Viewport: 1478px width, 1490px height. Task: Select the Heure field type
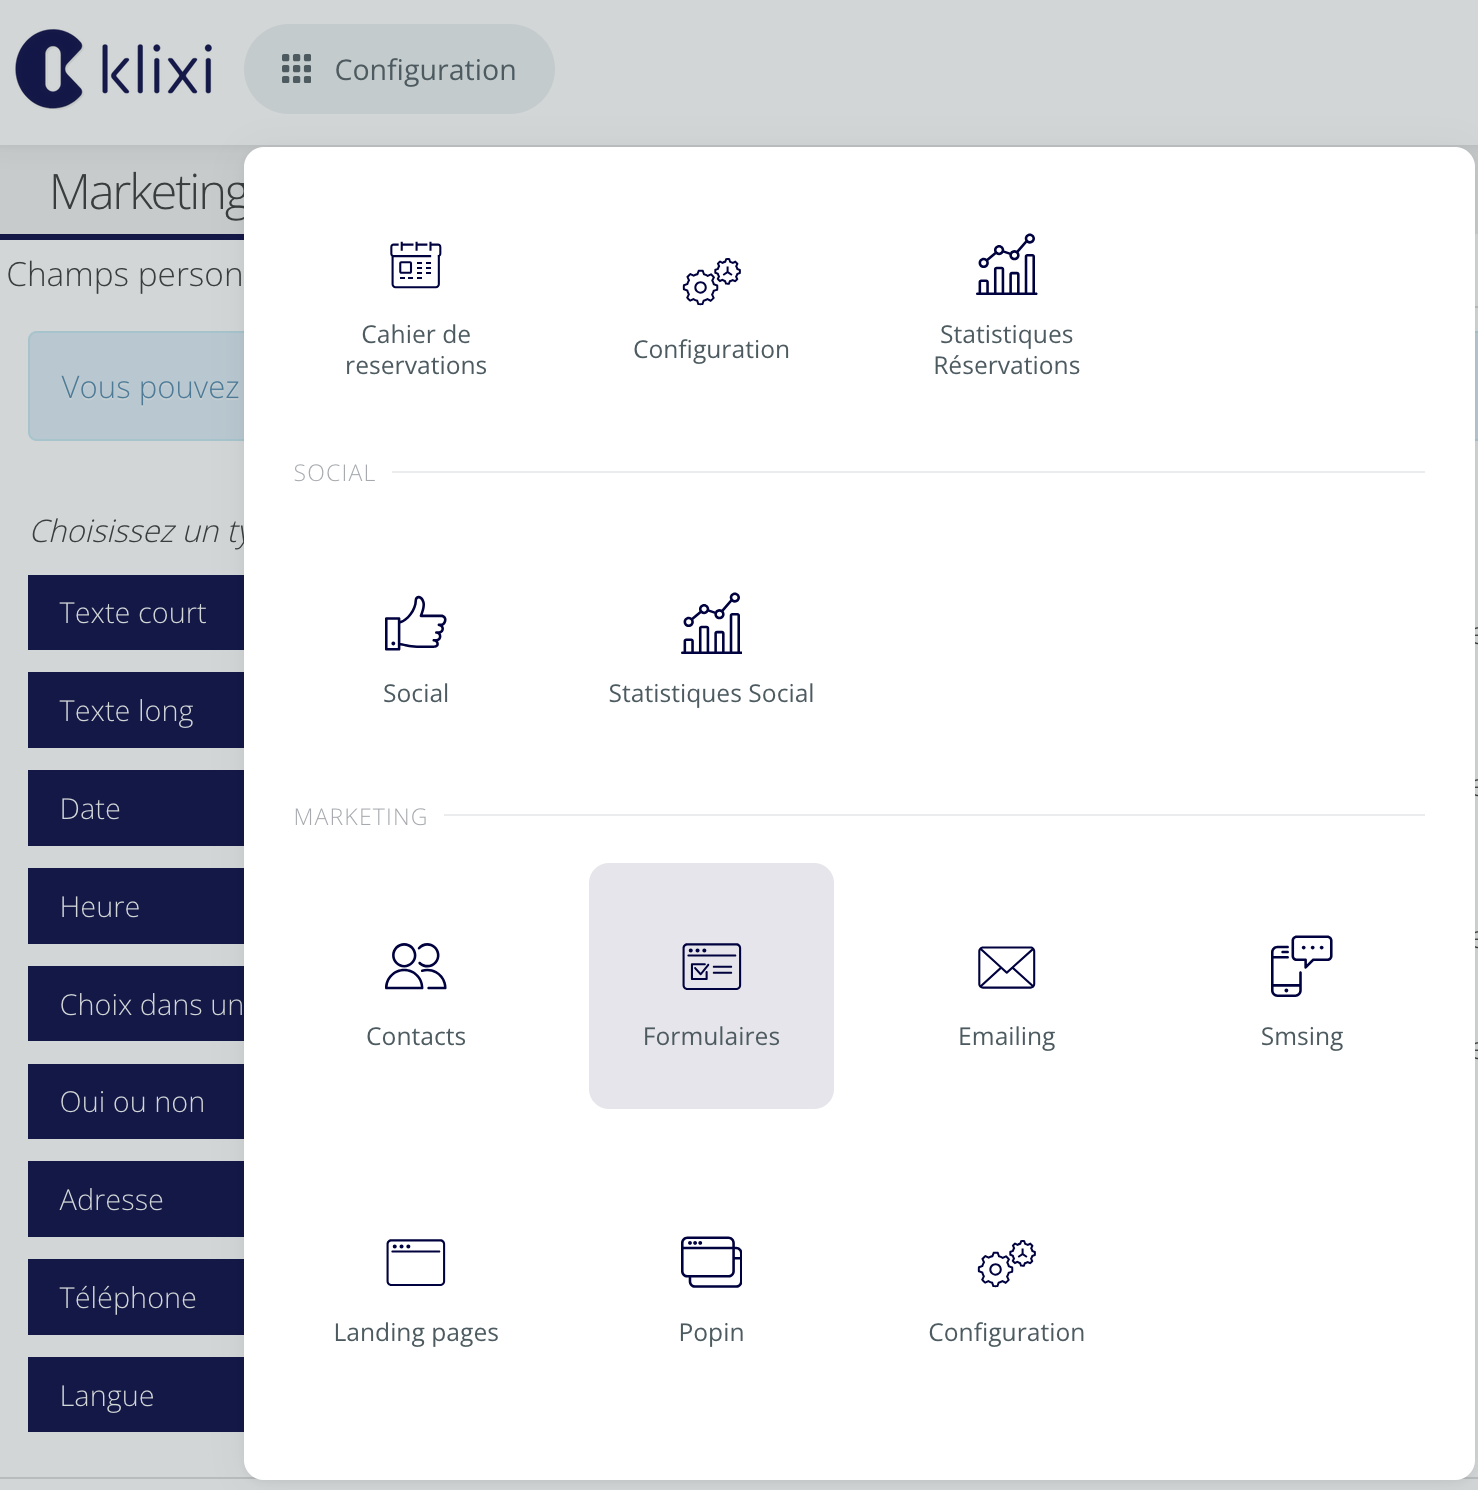click(136, 906)
